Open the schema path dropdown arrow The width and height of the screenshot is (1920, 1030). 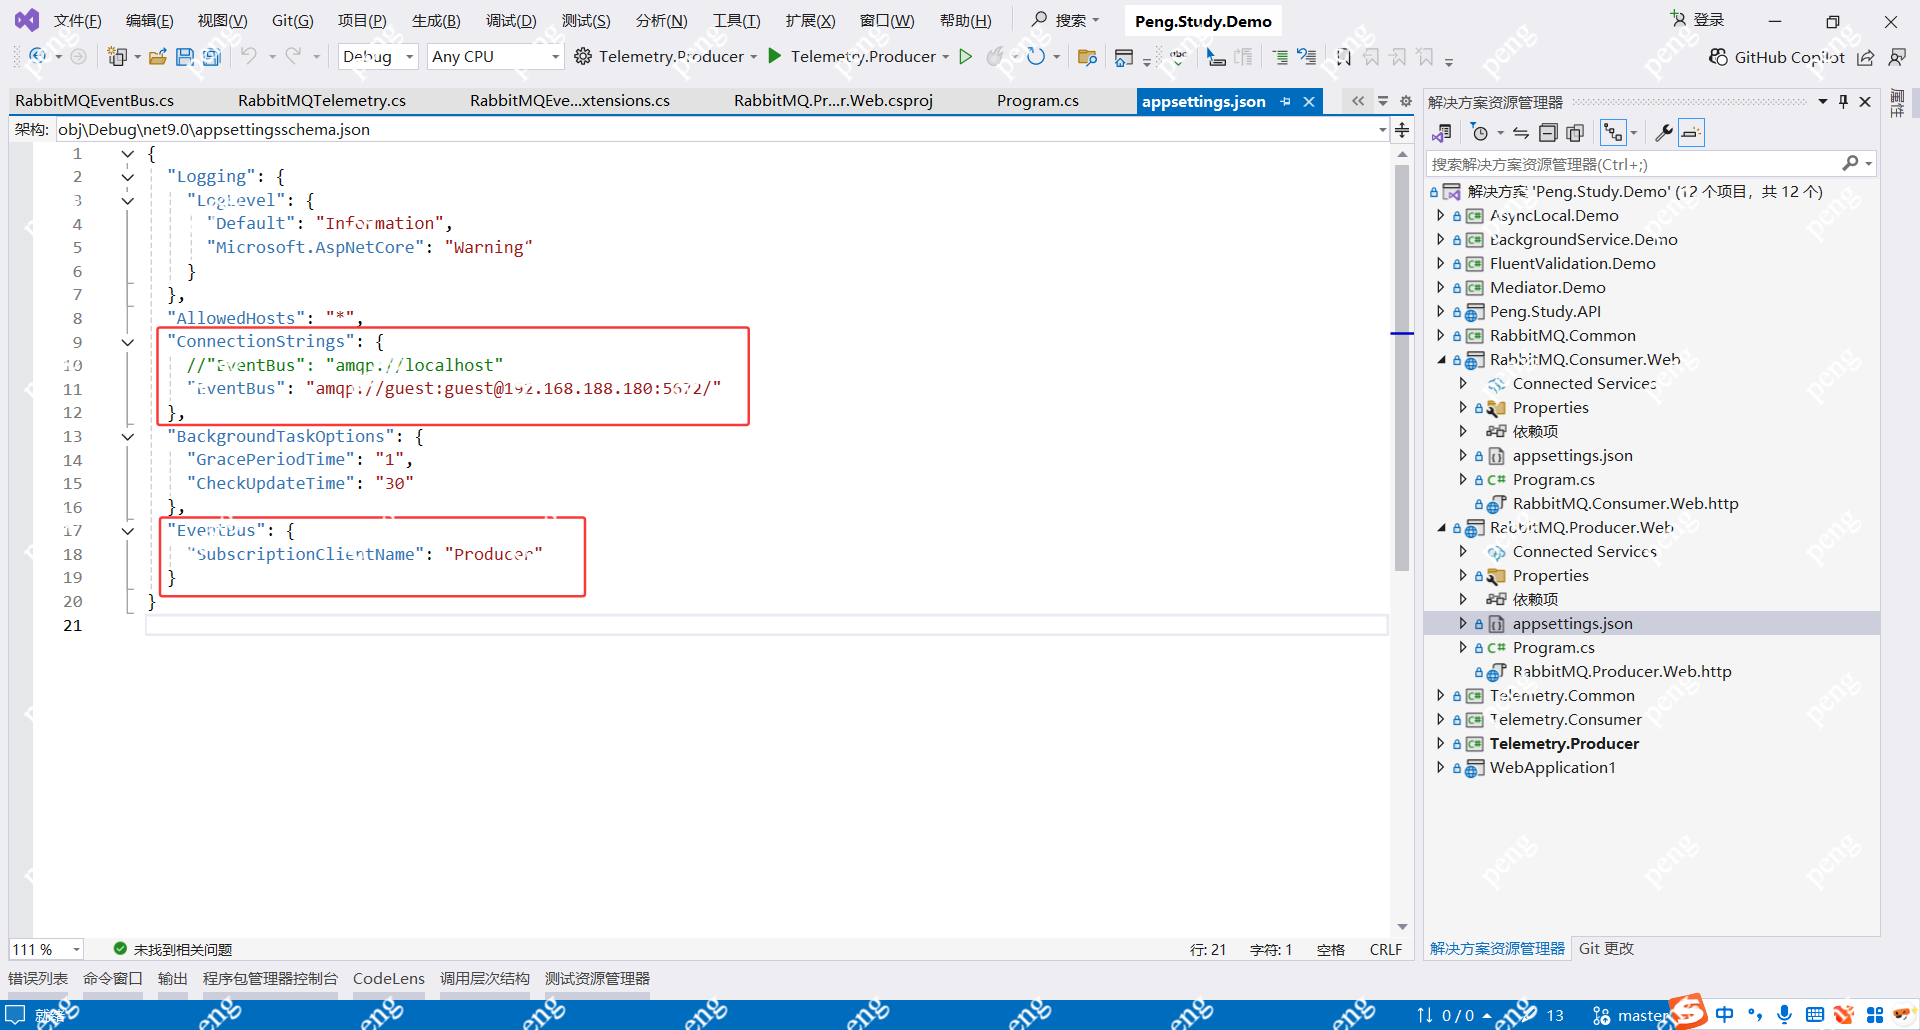[1382, 130]
